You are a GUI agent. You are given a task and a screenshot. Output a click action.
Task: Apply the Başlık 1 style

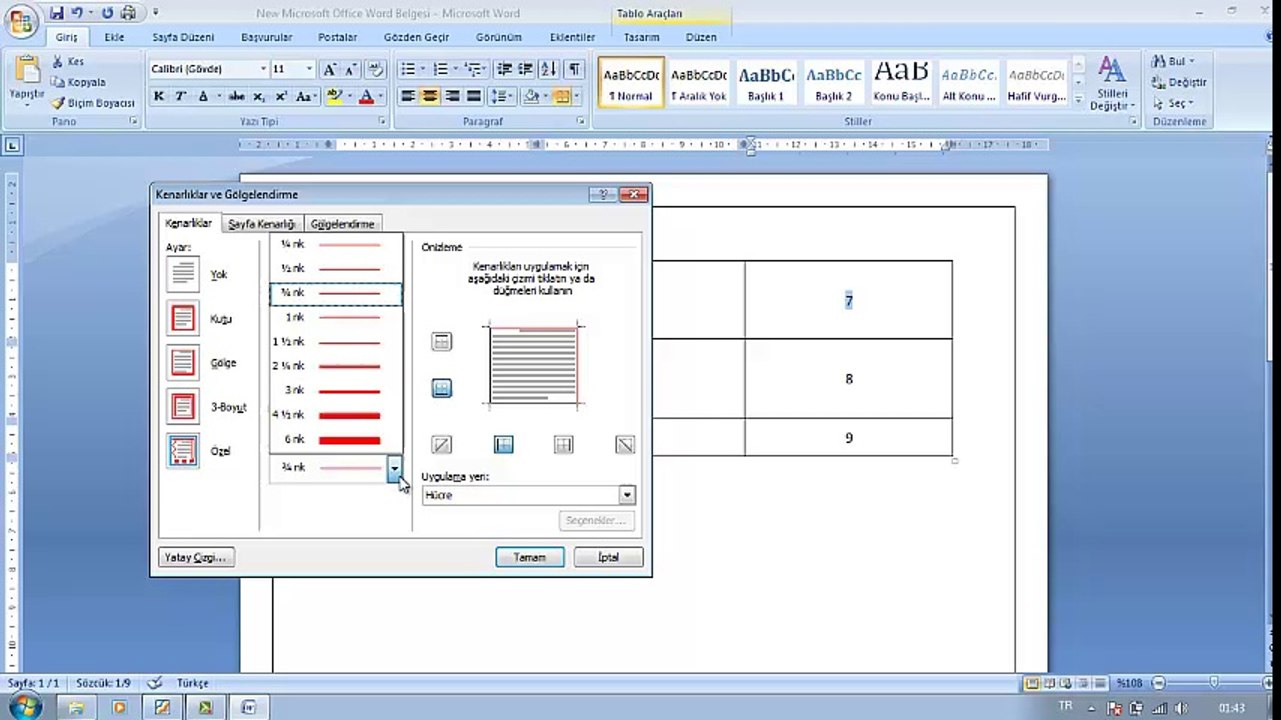click(765, 83)
